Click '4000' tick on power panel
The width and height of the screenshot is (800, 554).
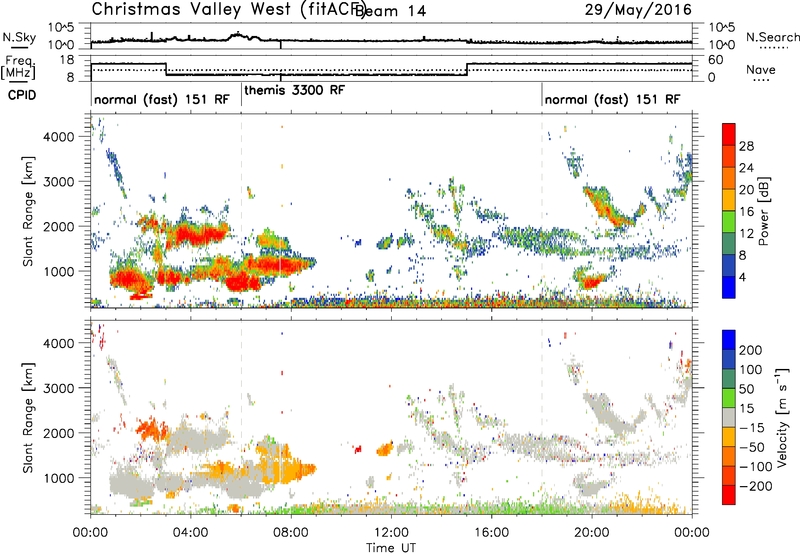(x=58, y=137)
